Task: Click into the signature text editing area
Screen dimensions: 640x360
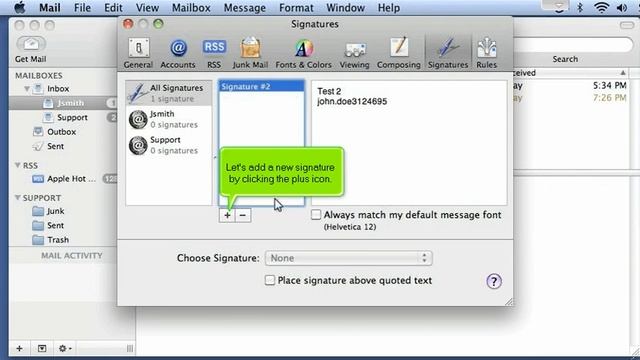Action: [409, 142]
